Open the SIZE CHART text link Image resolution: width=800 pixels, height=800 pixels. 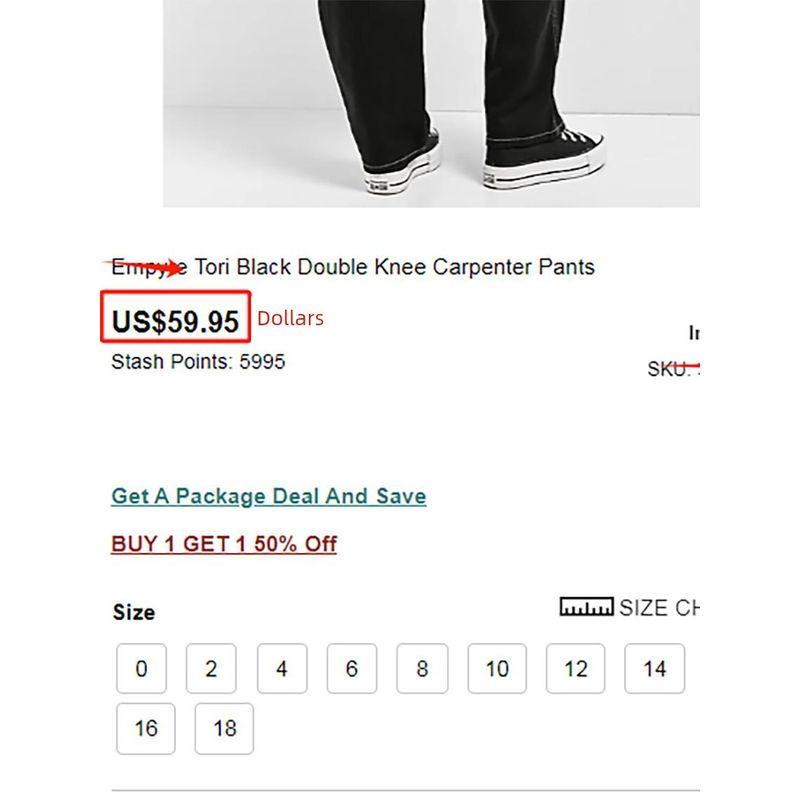[x=658, y=608]
